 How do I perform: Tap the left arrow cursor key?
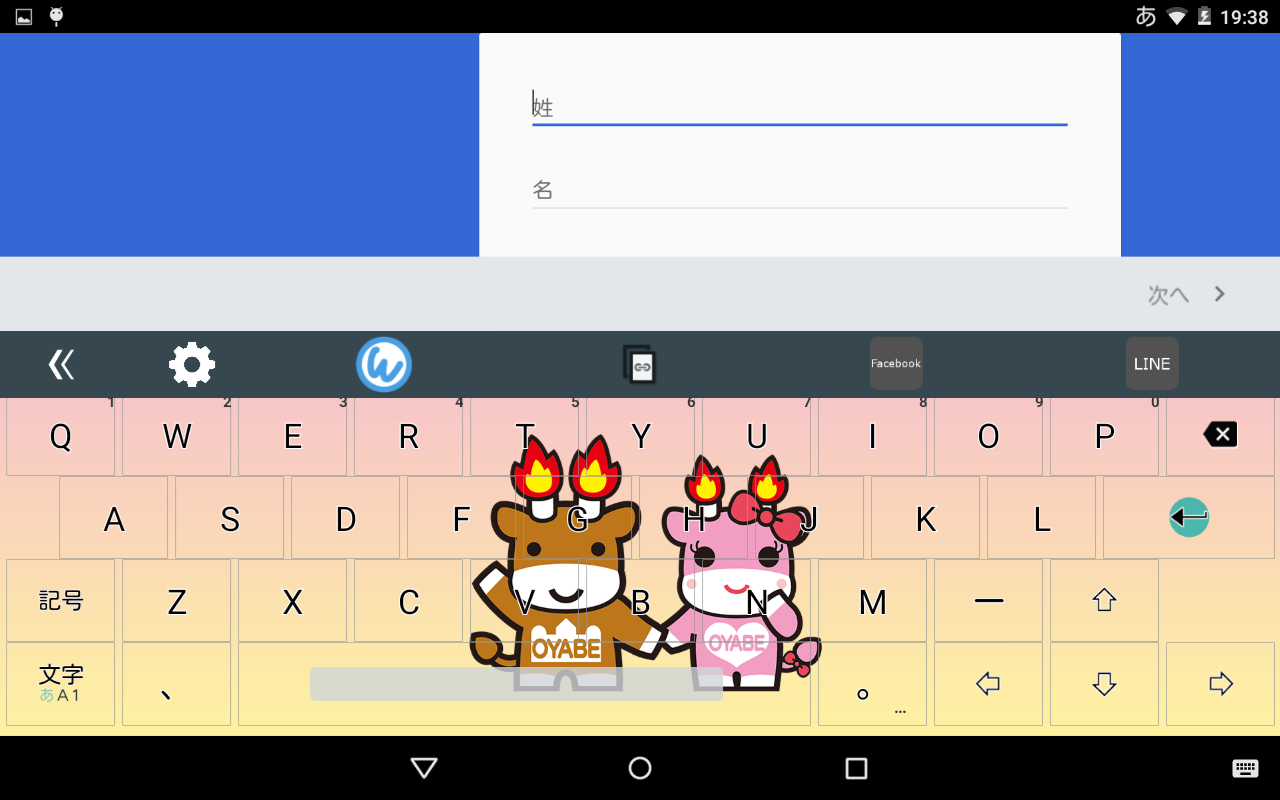coord(988,684)
